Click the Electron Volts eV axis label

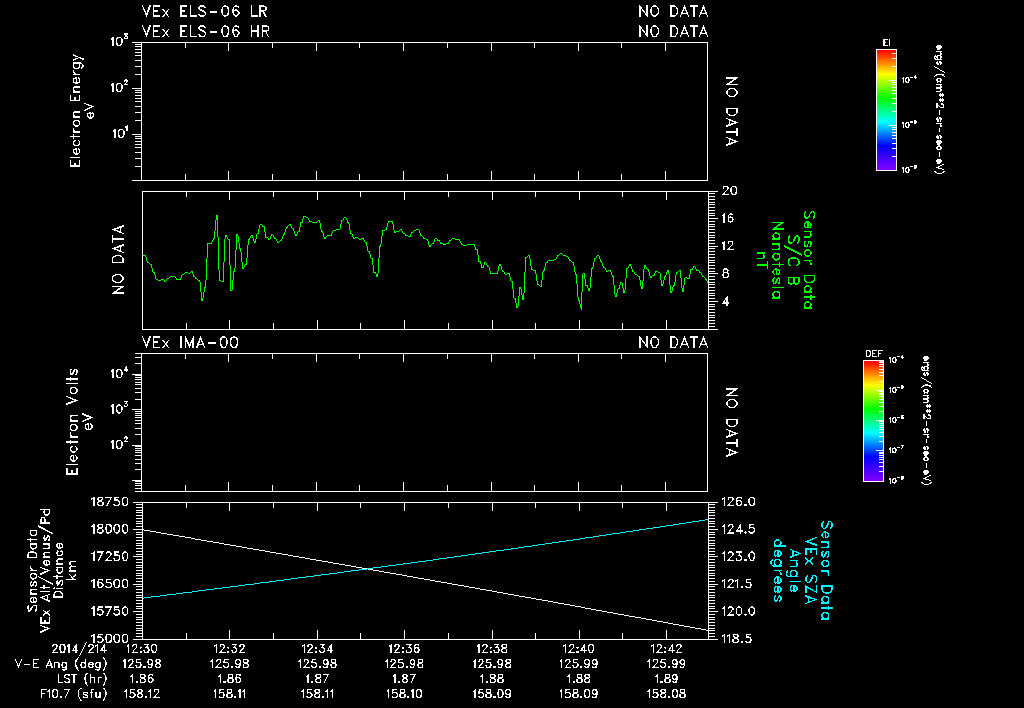[x=79, y=422]
